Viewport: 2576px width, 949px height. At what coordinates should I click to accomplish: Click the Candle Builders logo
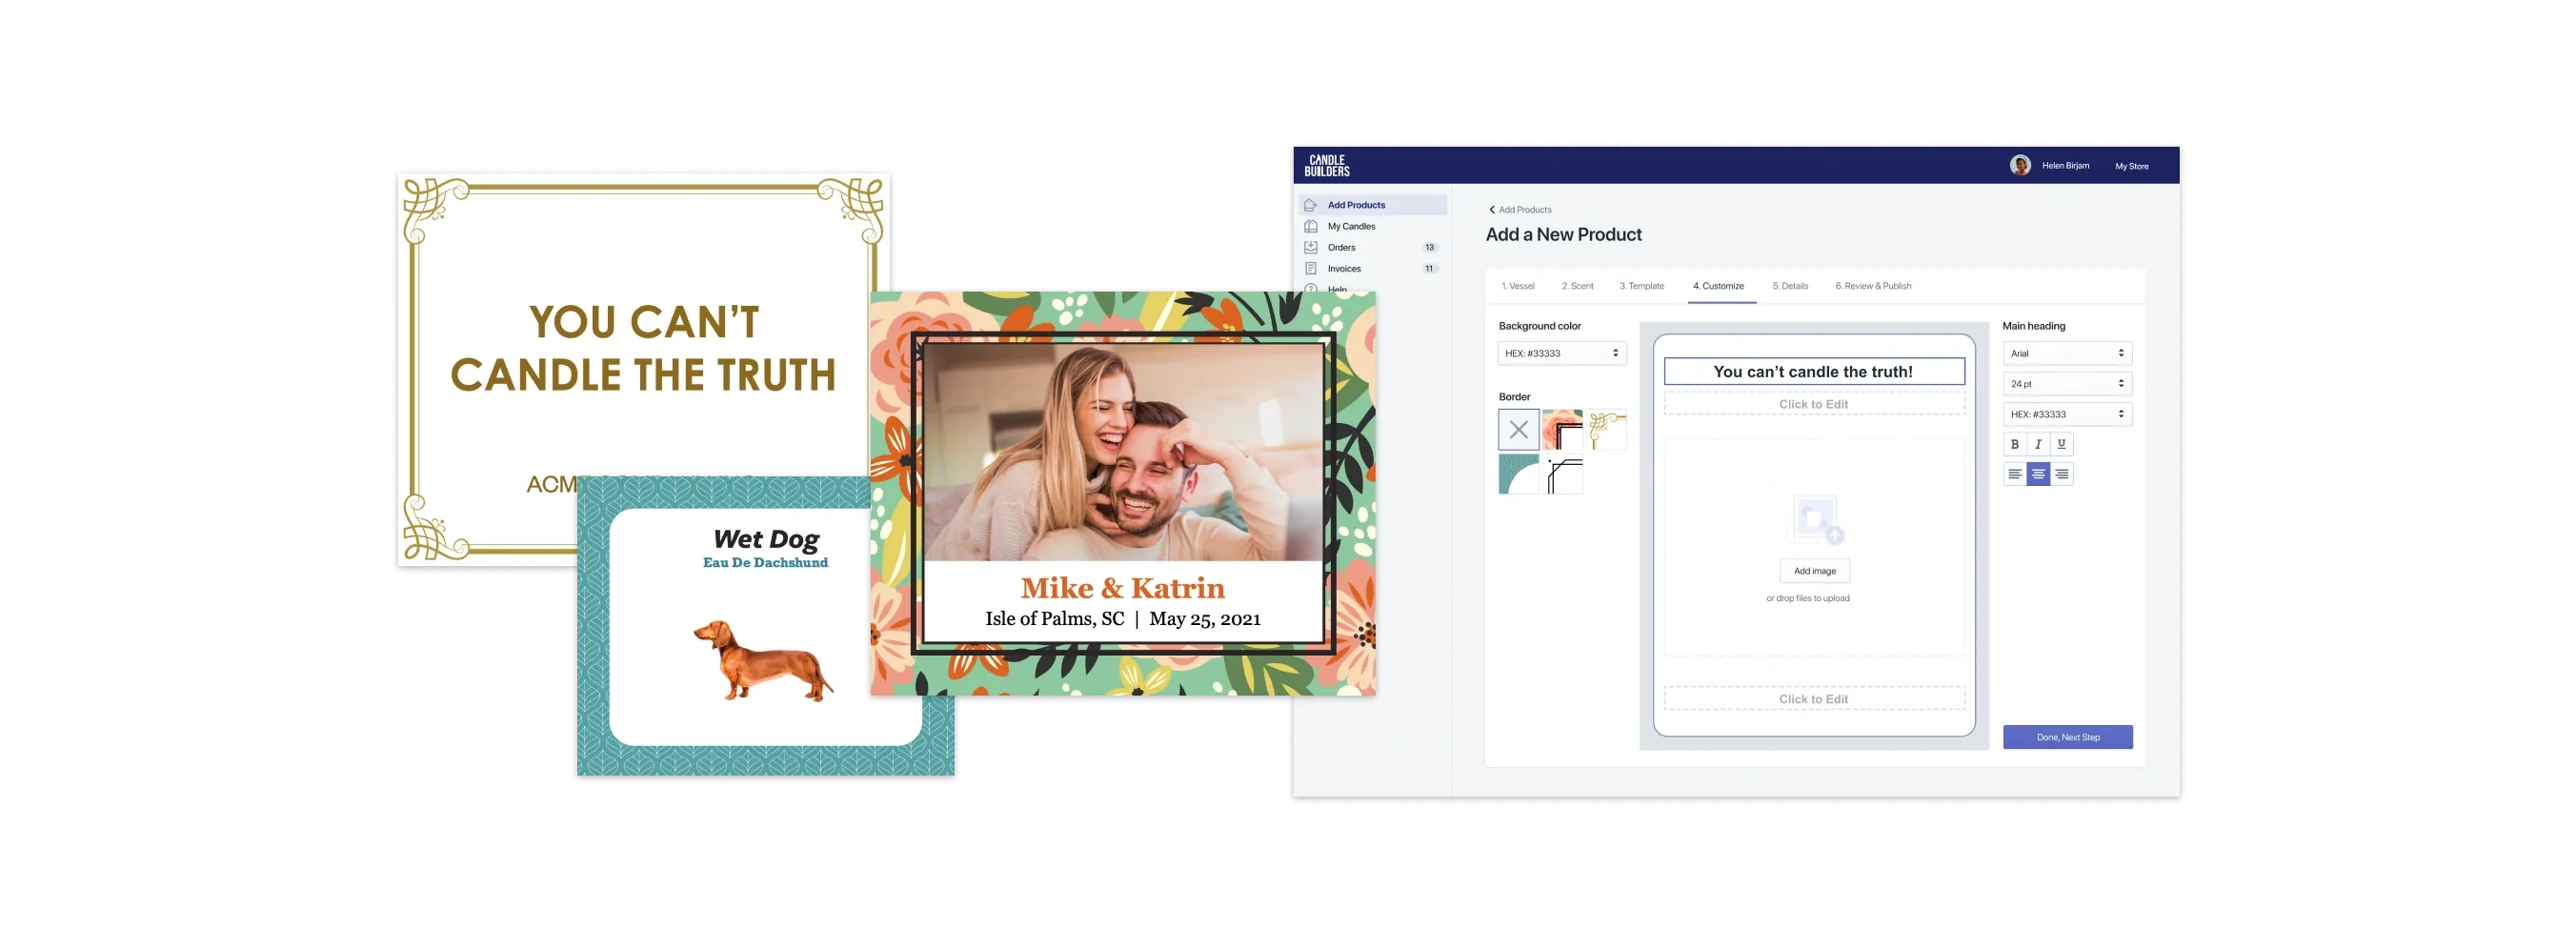point(1326,166)
